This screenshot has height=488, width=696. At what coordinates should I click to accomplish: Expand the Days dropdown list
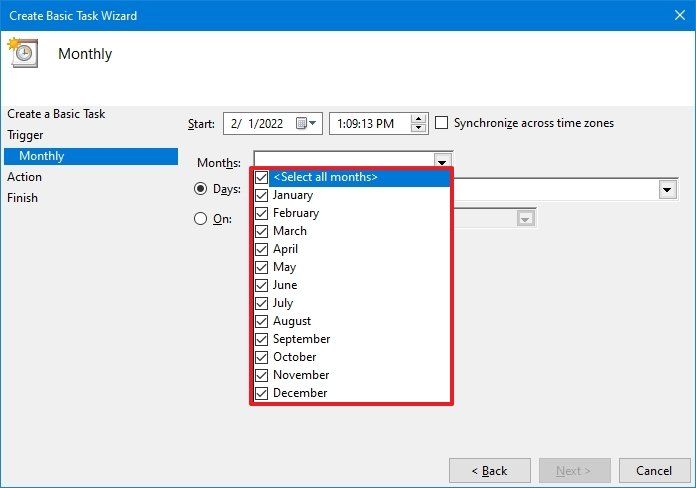point(667,190)
